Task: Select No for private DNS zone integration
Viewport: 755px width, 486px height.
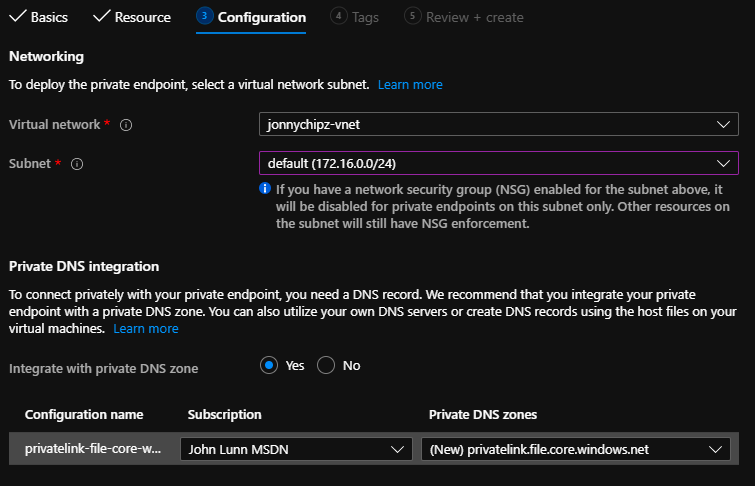Action: click(326, 366)
